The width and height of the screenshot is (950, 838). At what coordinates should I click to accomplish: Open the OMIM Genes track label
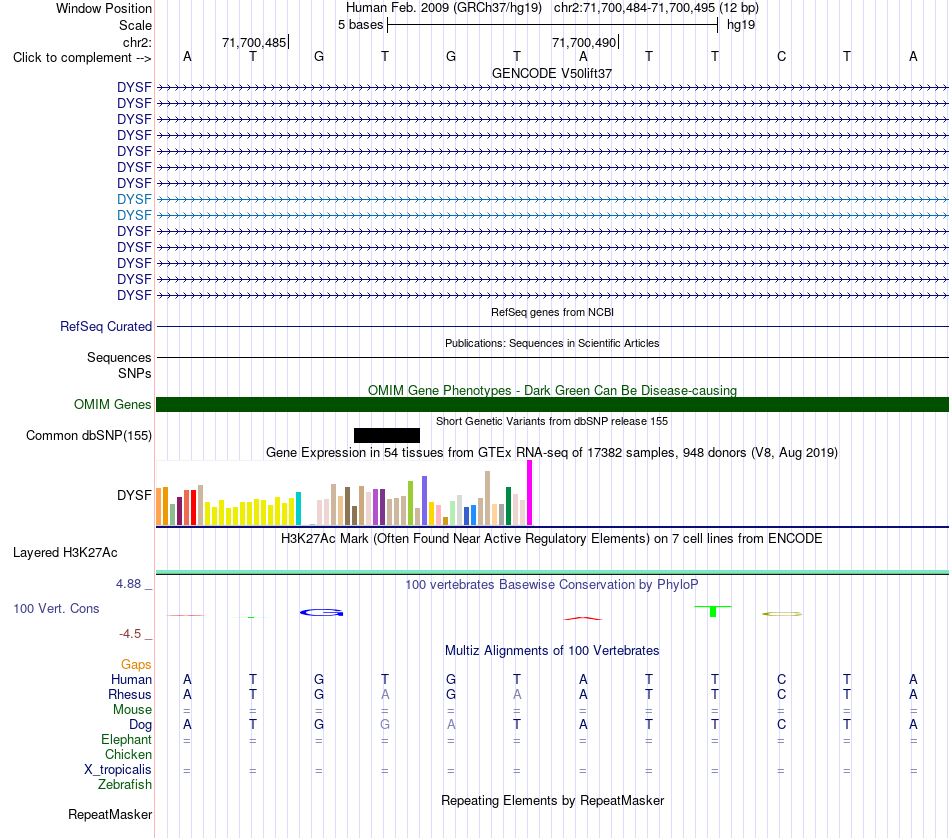coord(112,404)
